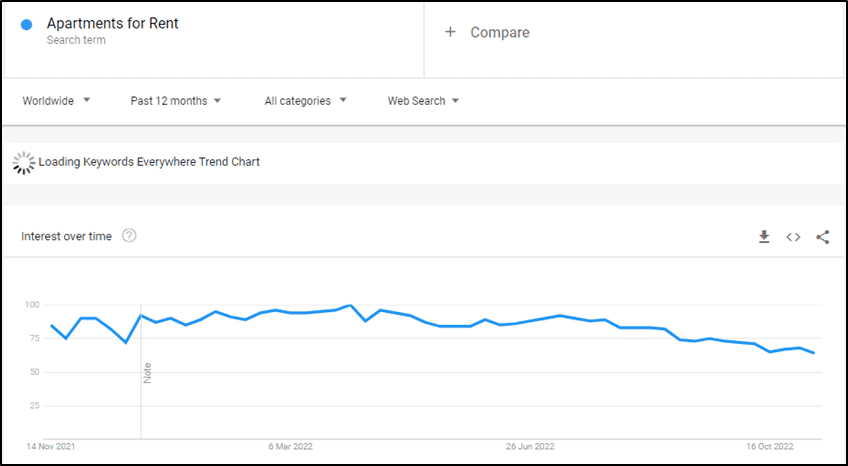This screenshot has width=848, height=466.
Task: Open the Interest over time help icon
Action: (129, 236)
